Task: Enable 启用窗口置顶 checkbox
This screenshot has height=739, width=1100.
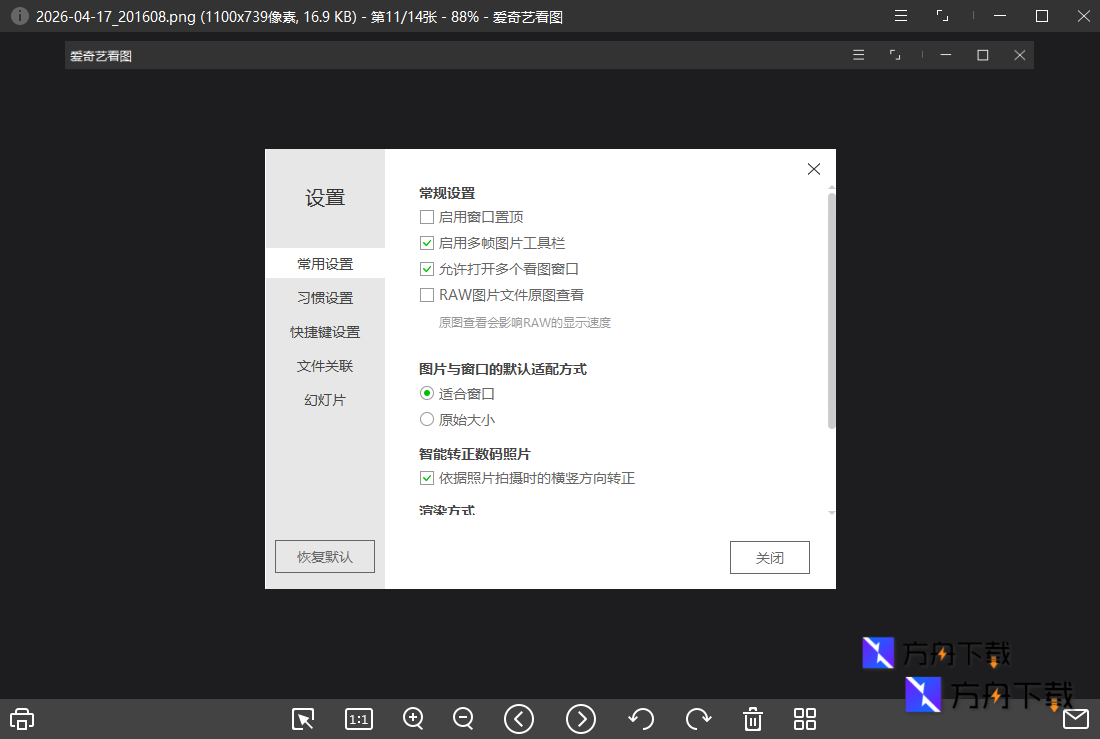Action: click(x=427, y=216)
